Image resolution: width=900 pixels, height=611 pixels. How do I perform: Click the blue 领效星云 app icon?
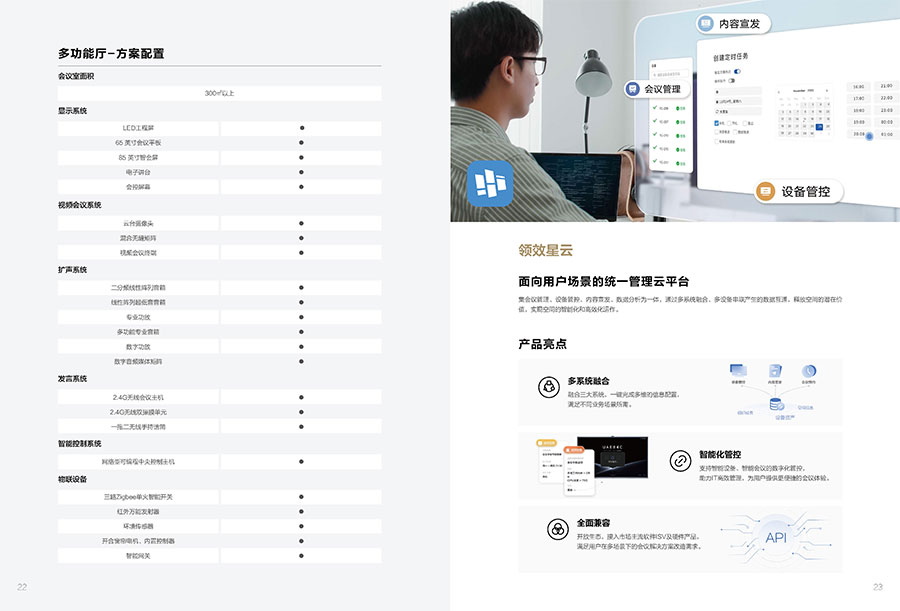pyautogui.click(x=490, y=183)
